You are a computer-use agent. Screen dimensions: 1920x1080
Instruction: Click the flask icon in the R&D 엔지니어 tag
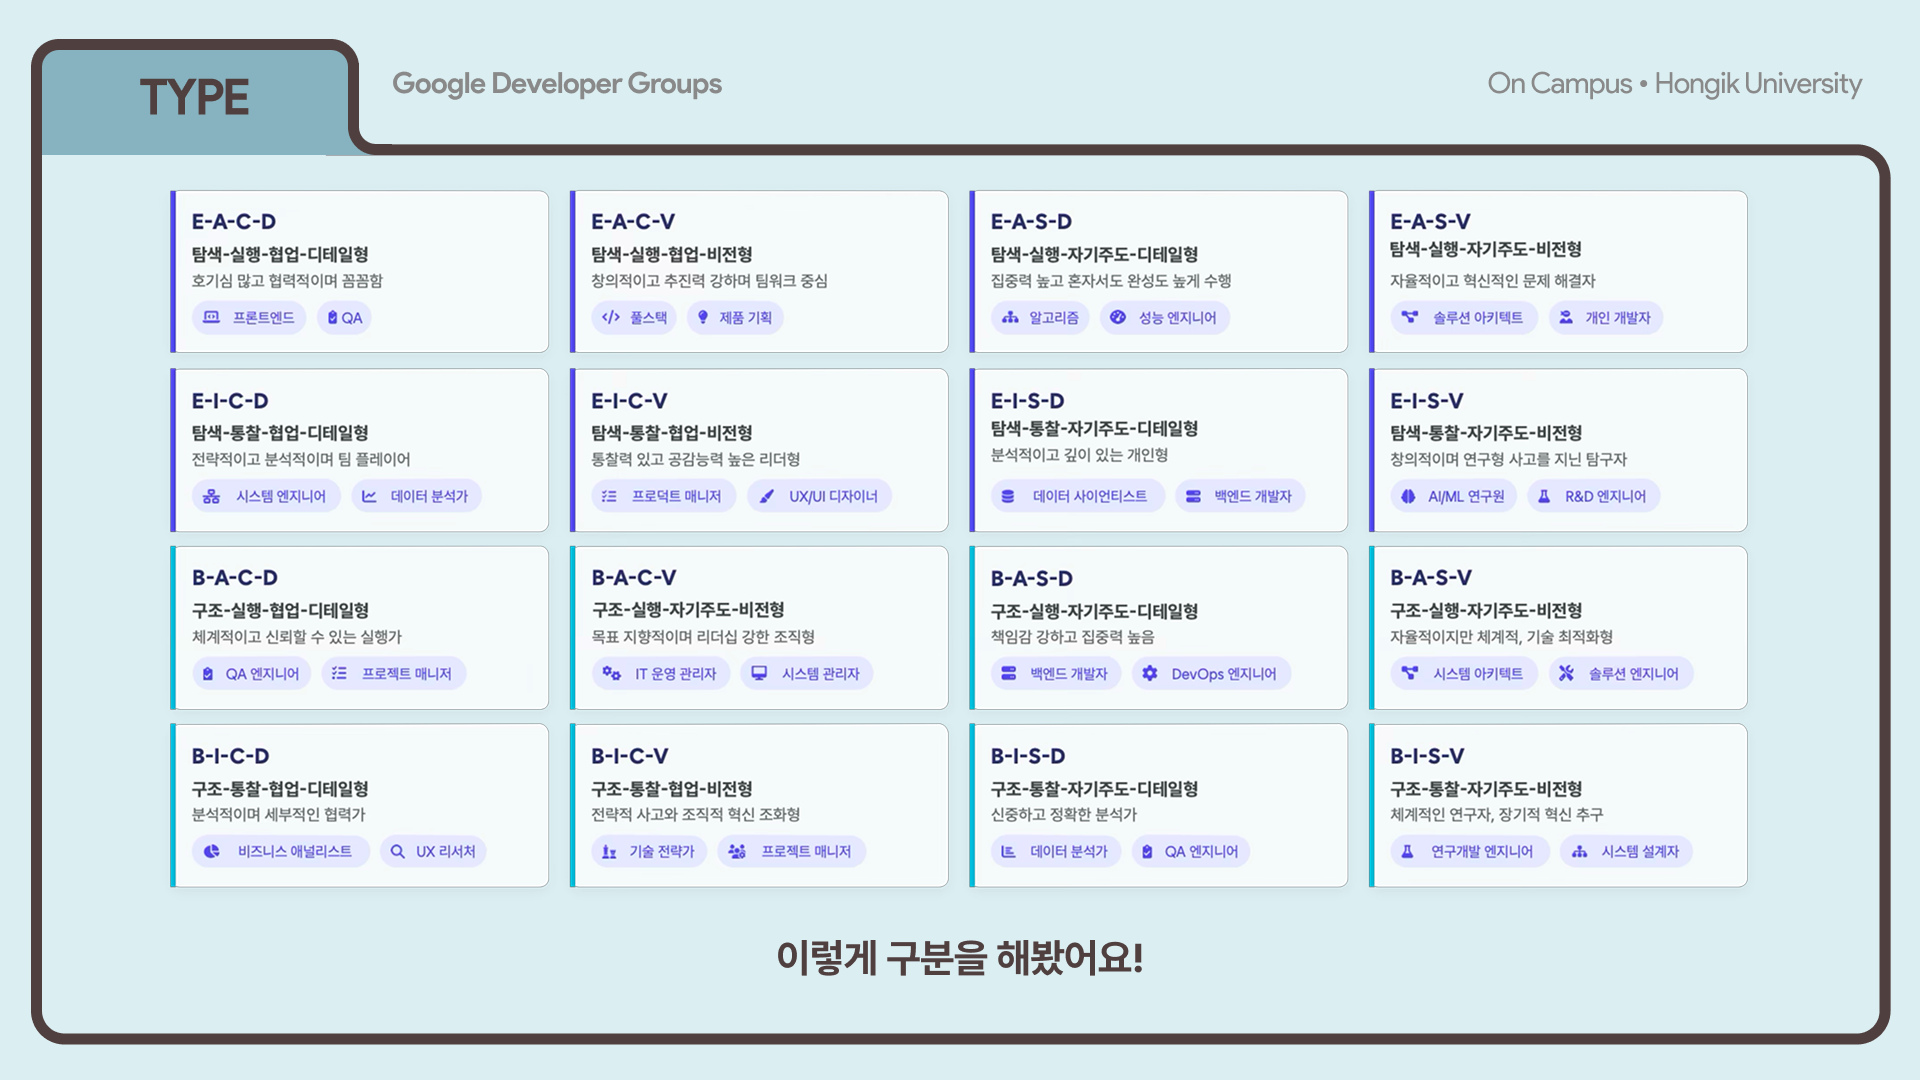1544,496
